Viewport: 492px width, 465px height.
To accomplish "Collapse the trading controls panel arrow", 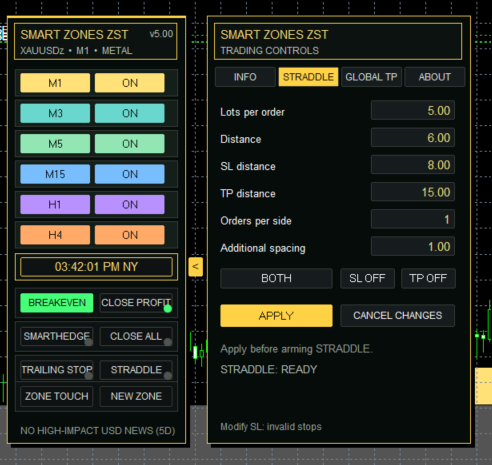I will 195,267.
